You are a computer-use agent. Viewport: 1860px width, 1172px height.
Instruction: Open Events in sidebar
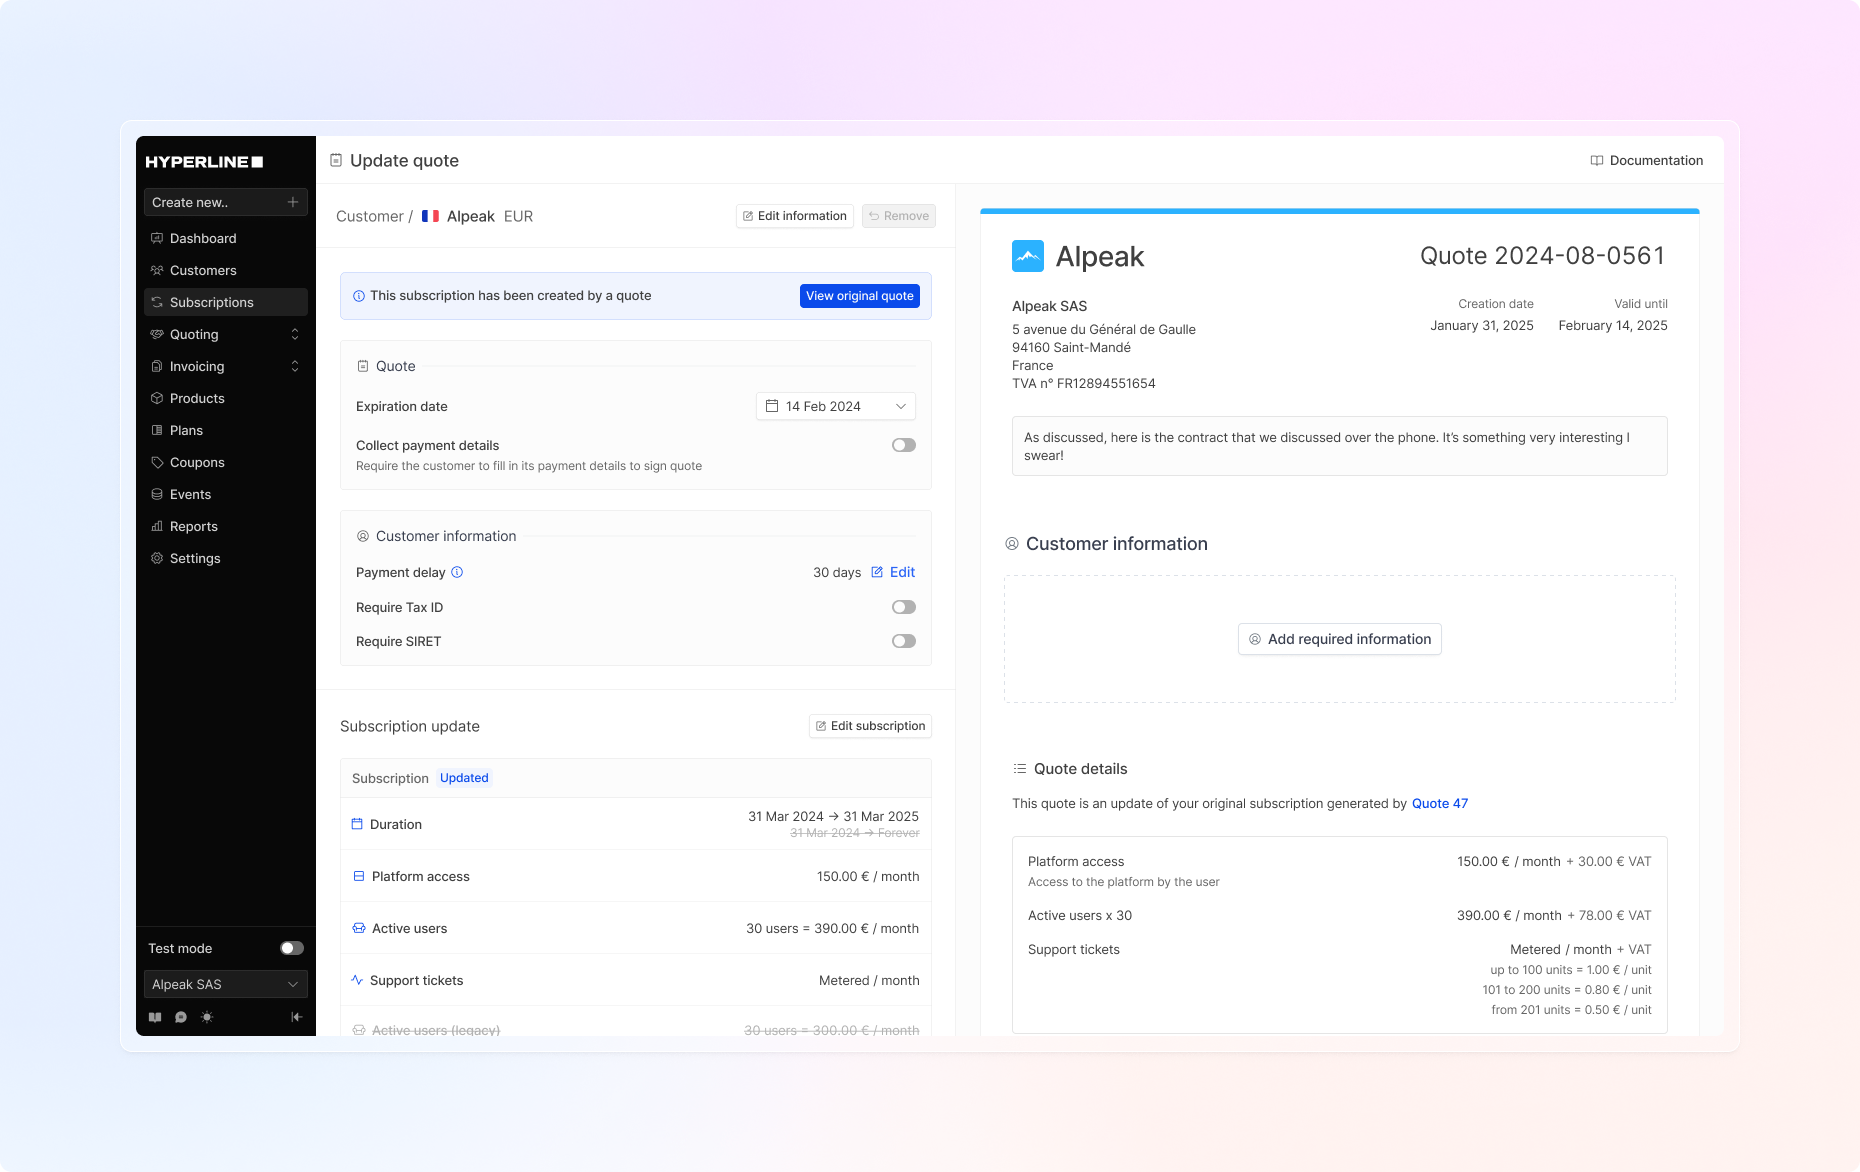pos(226,494)
